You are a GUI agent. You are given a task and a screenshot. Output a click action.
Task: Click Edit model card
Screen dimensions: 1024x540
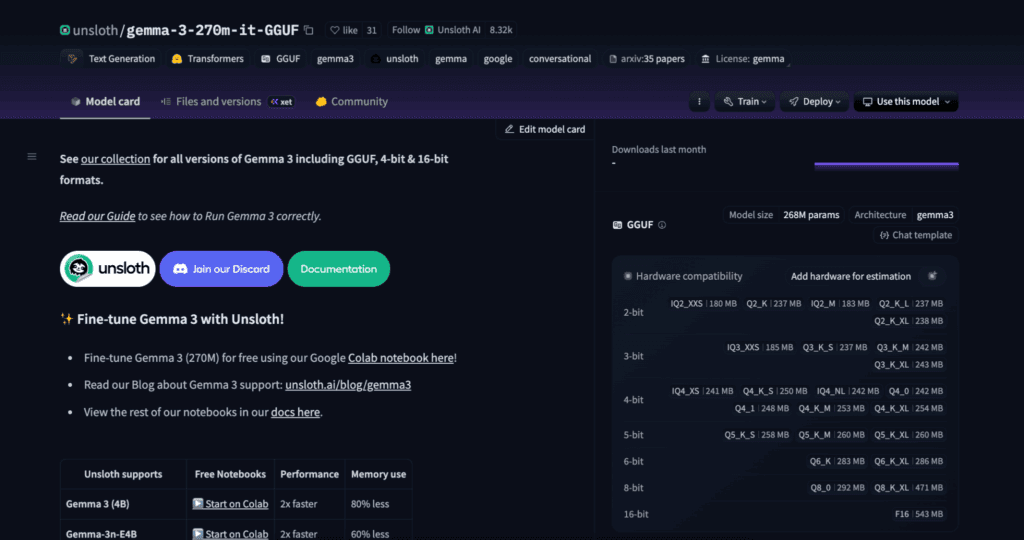coord(545,129)
